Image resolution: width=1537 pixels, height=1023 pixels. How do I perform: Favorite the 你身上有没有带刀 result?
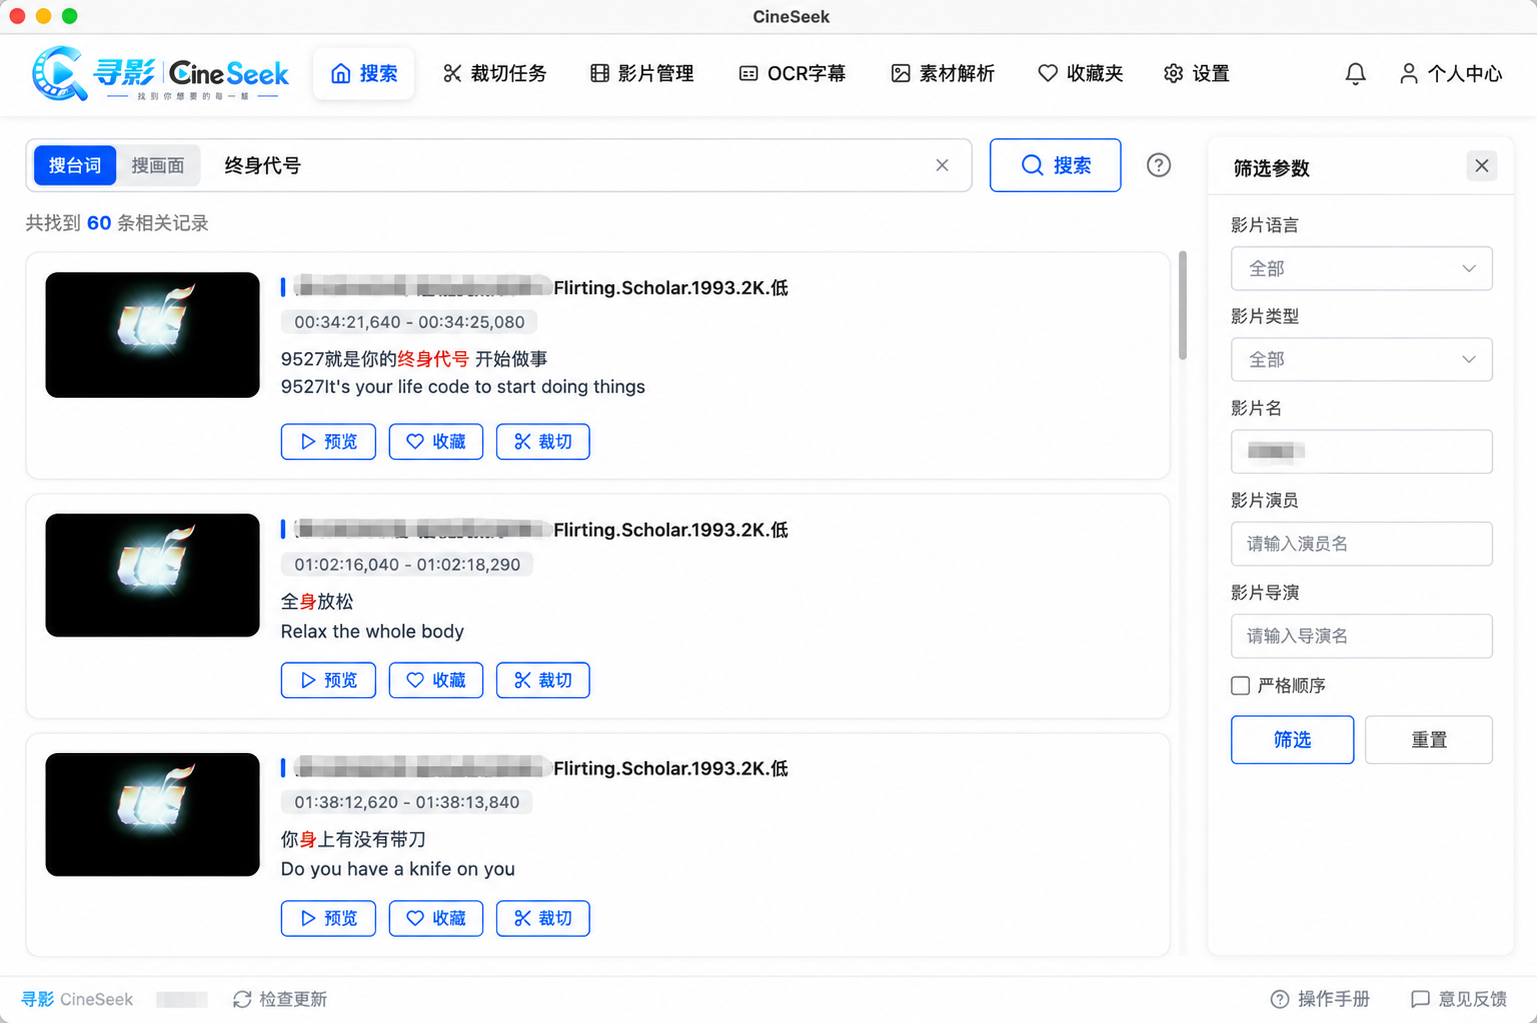[436, 918]
